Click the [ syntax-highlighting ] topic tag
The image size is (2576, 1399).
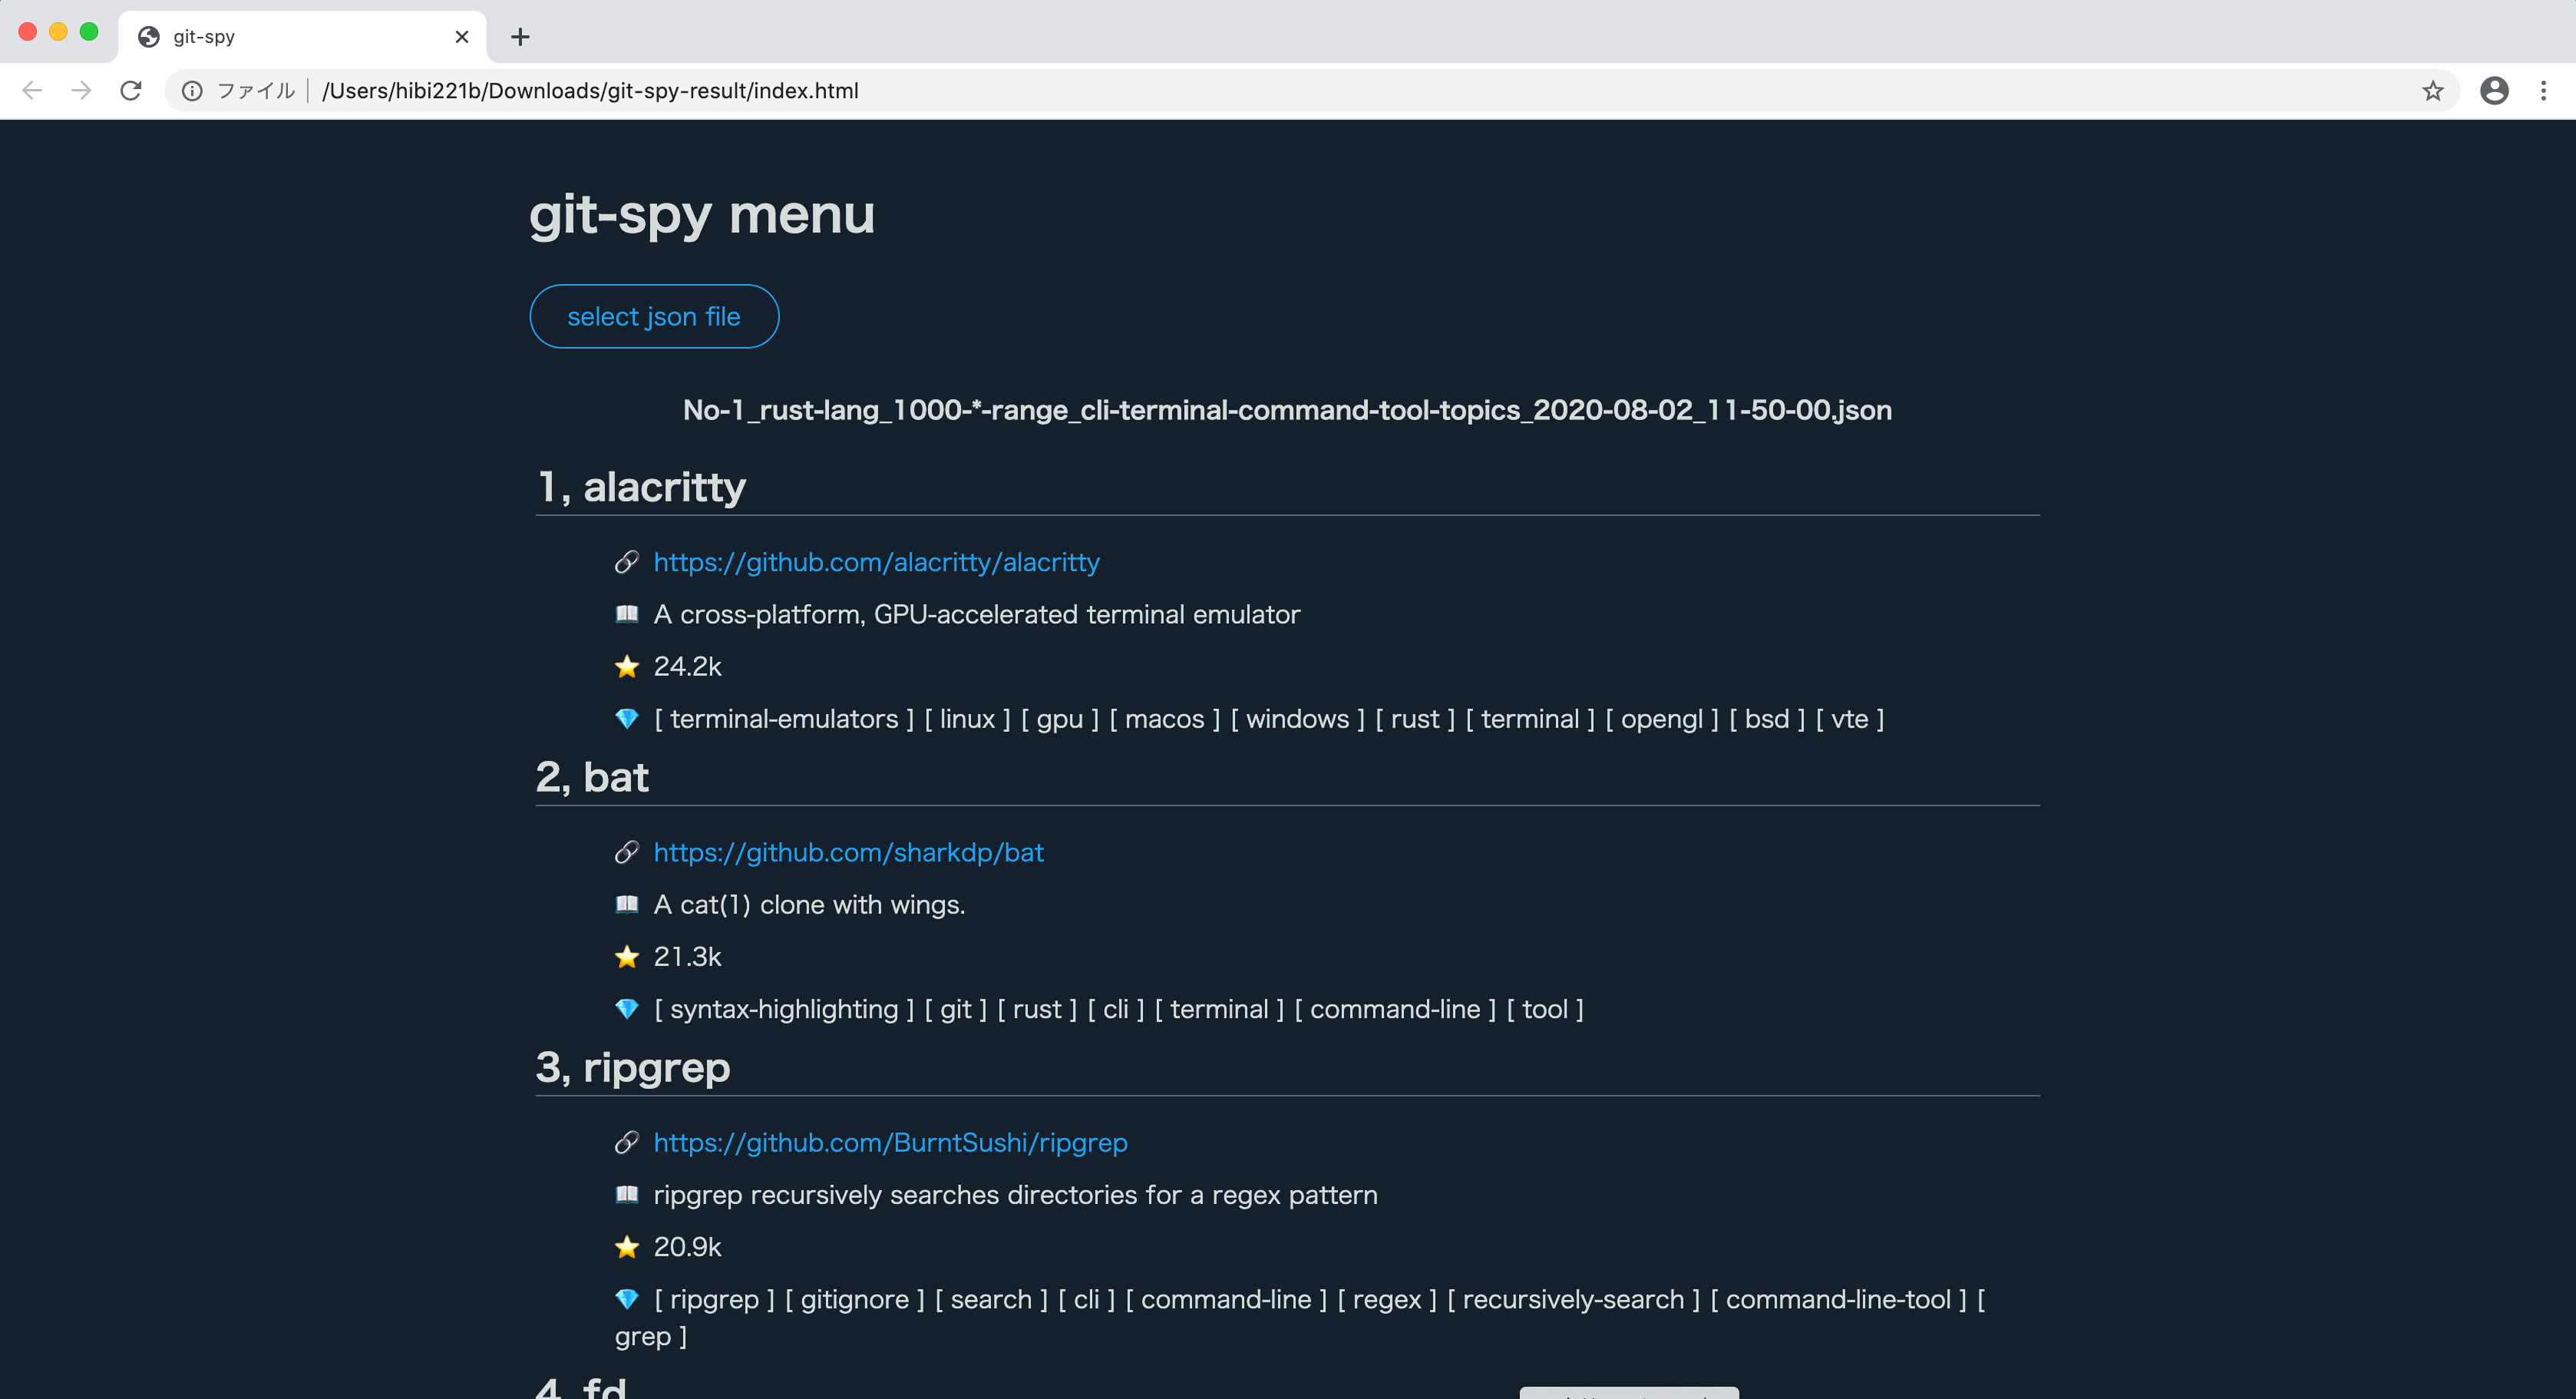(784, 1008)
